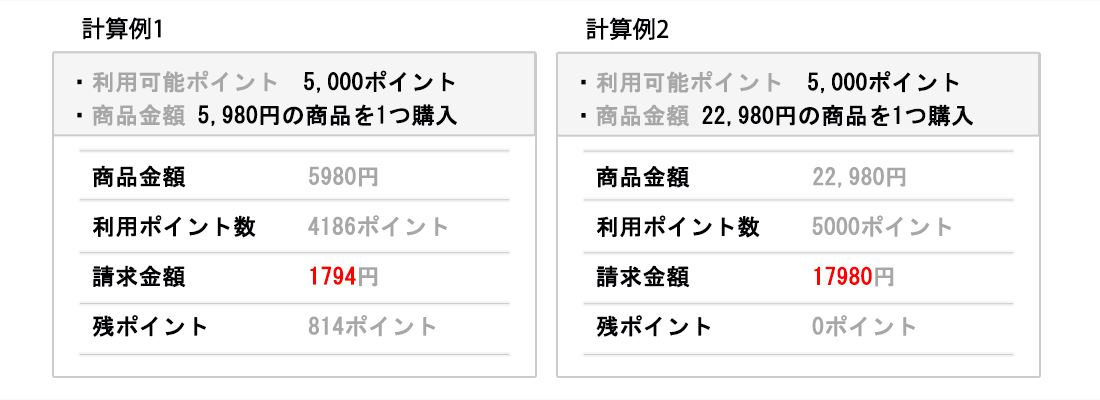Viewport: 1100px width, 400px height.
Task: Click the red 1794円 billing amount
Action: (343, 276)
